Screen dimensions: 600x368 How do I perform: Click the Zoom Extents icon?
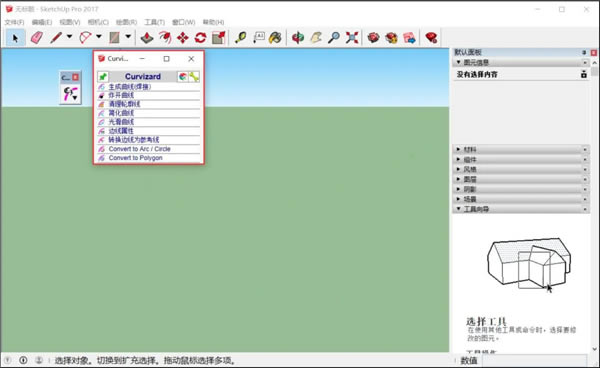pyautogui.click(x=352, y=37)
